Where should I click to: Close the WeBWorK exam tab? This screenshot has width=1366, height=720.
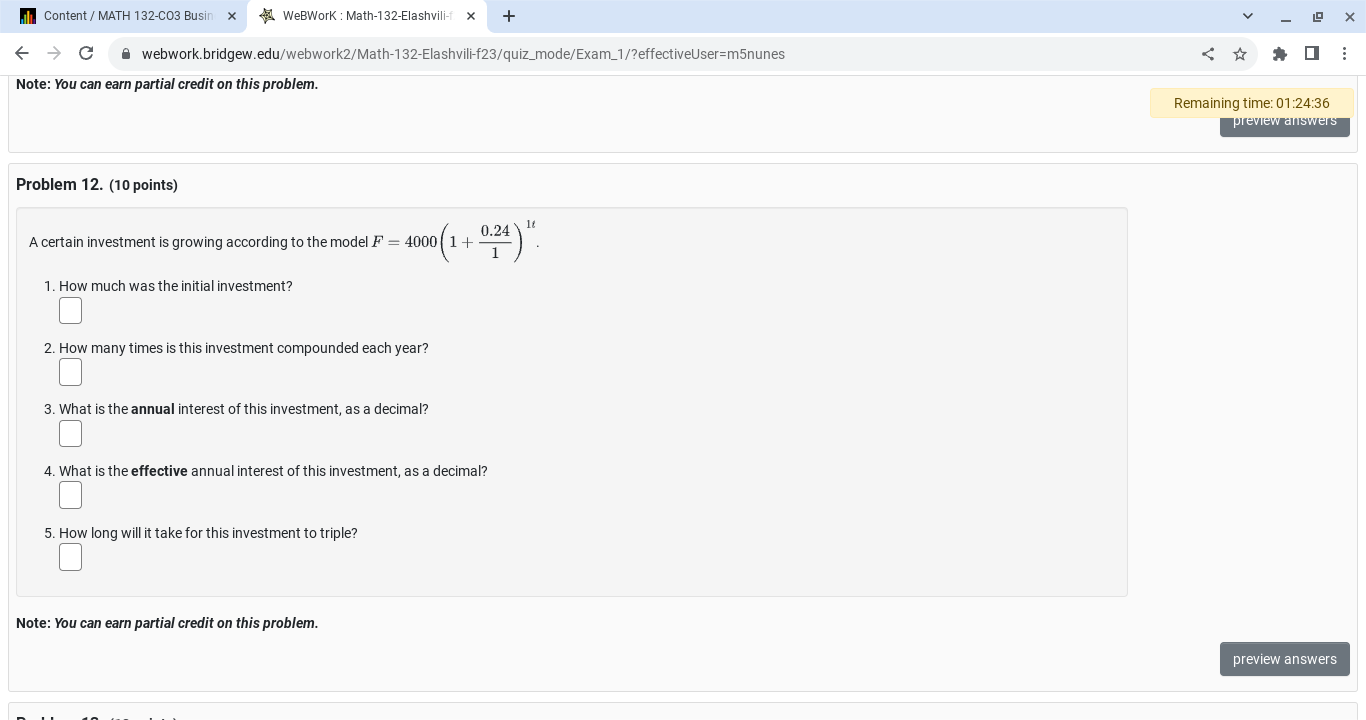click(x=471, y=16)
